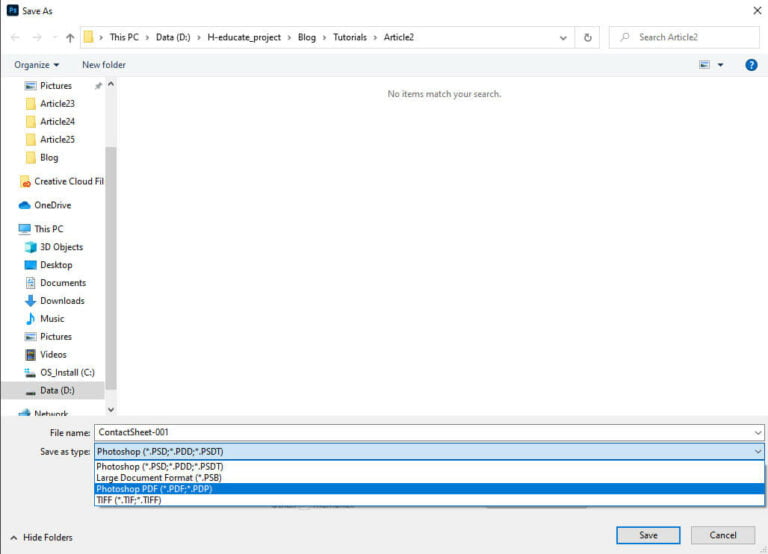Image resolution: width=768 pixels, height=554 pixels.
Task: Click the Up one level arrow icon
Action: (x=69, y=38)
